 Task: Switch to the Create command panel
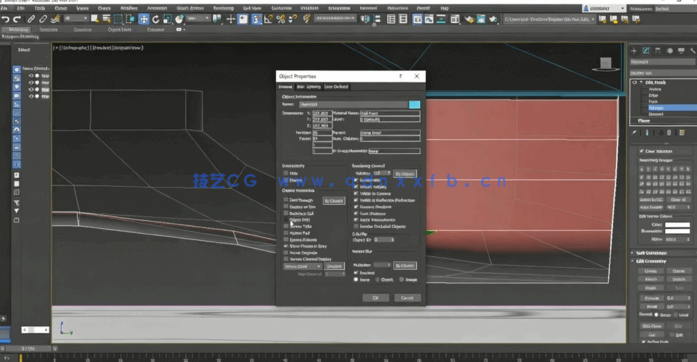(634, 51)
